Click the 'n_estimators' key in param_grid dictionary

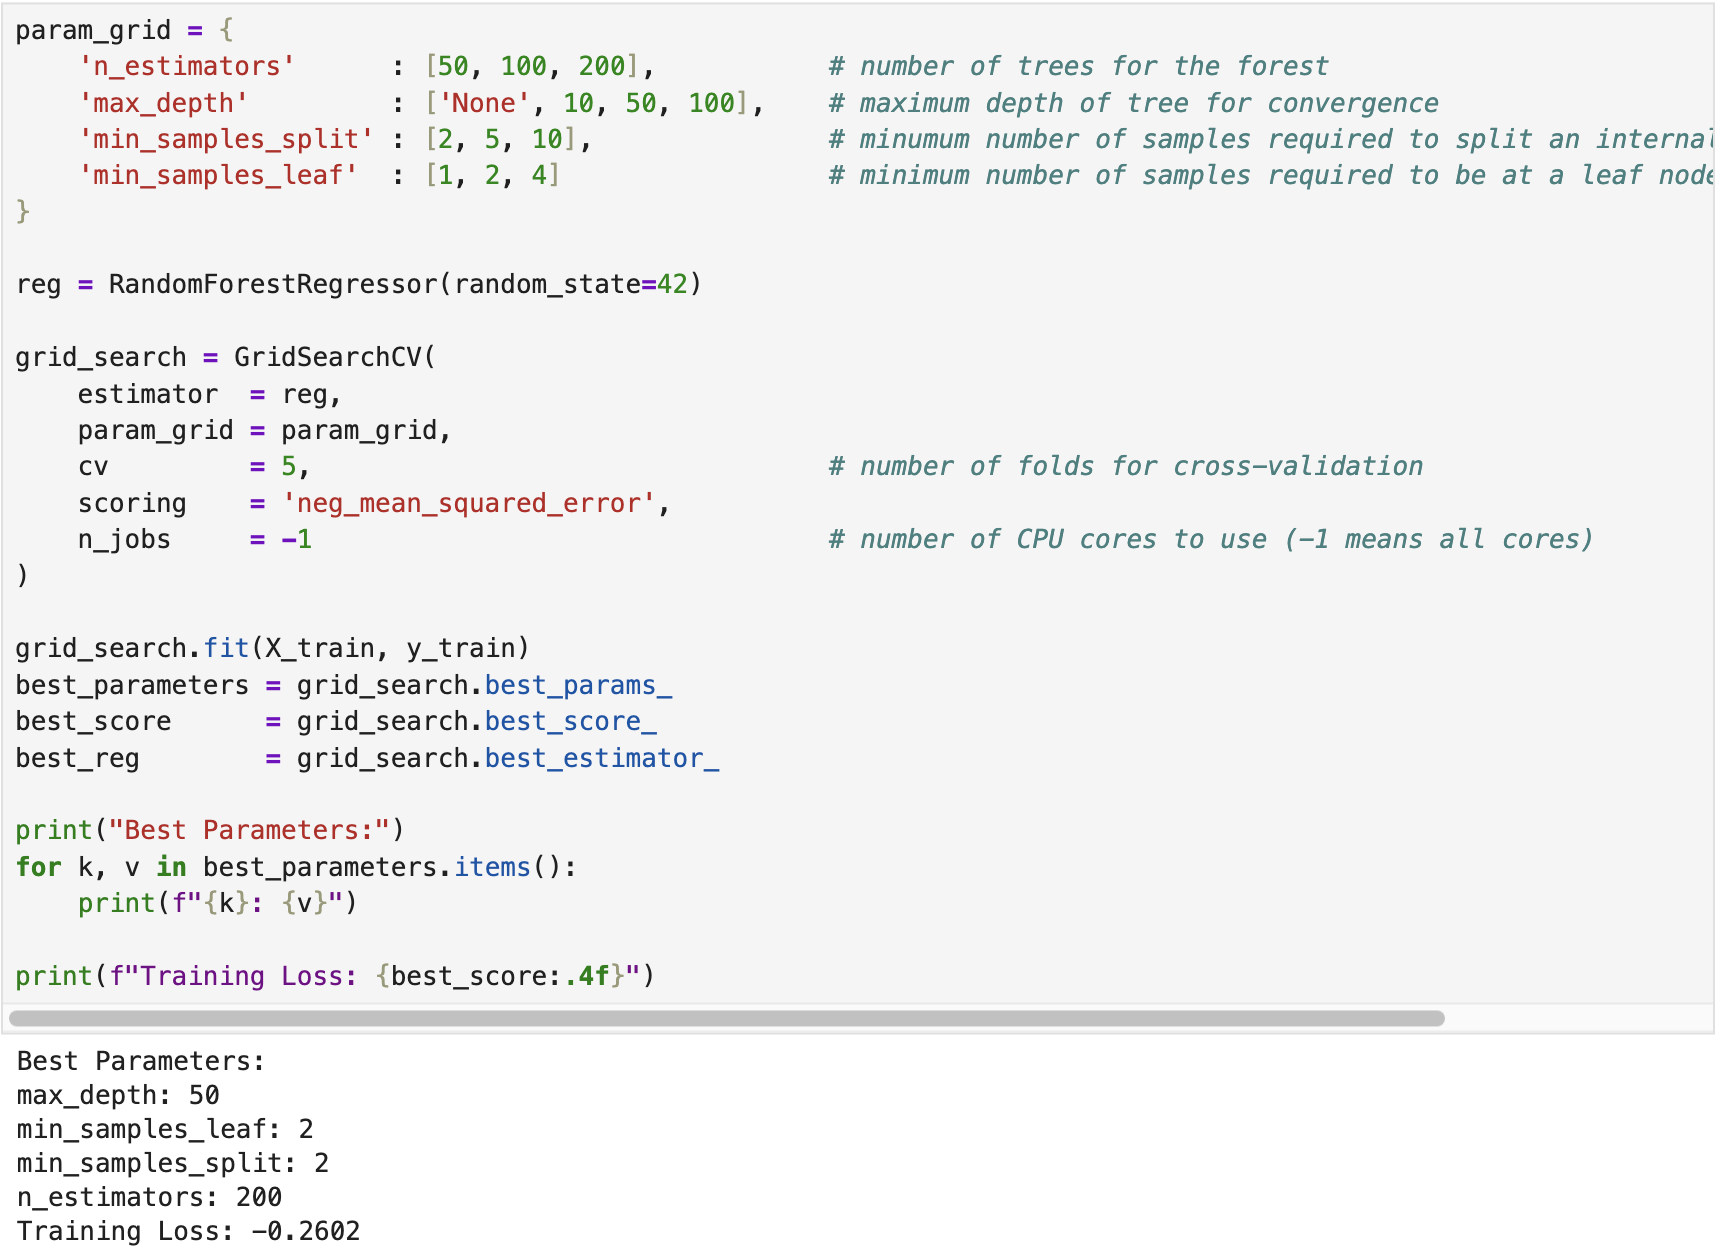click(187, 67)
